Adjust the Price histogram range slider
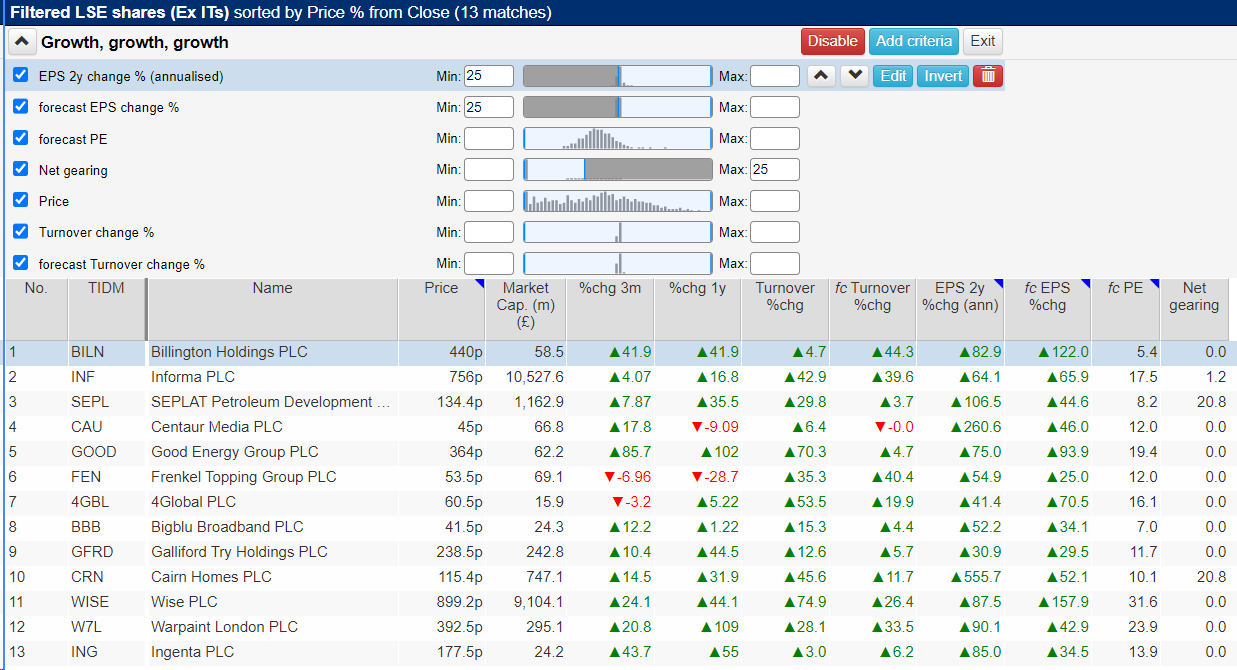Image resolution: width=1237 pixels, height=670 pixels. pyautogui.click(x=617, y=201)
